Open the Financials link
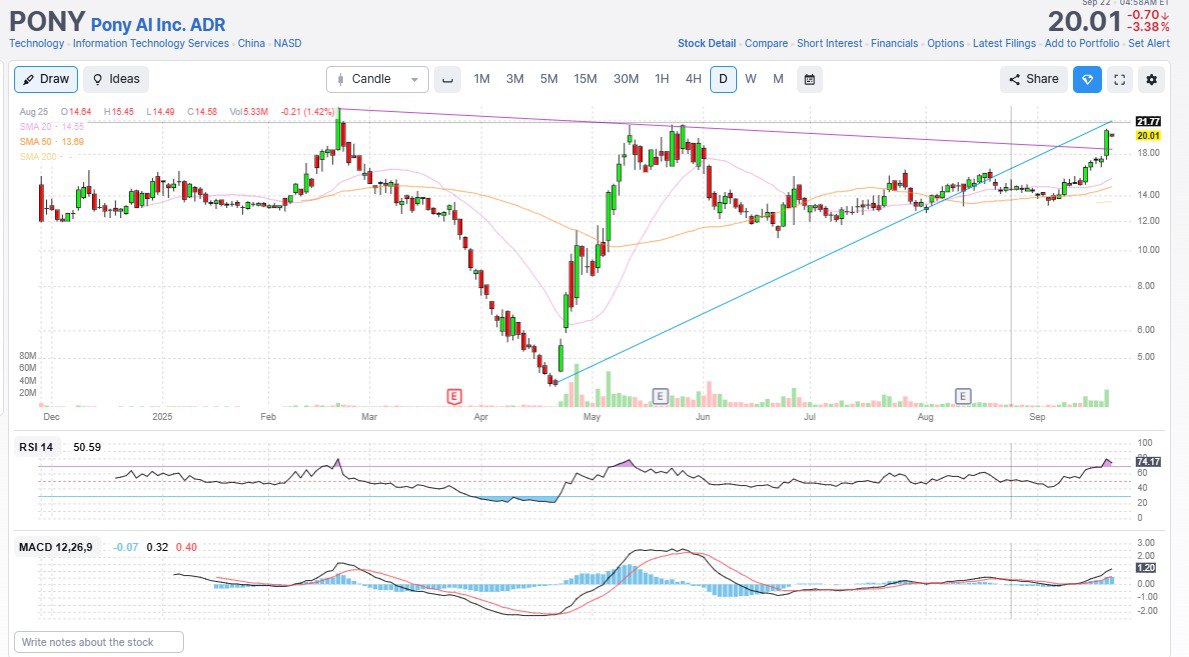The width and height of the screenshot is (1189, 657). [x=894, y=43]
